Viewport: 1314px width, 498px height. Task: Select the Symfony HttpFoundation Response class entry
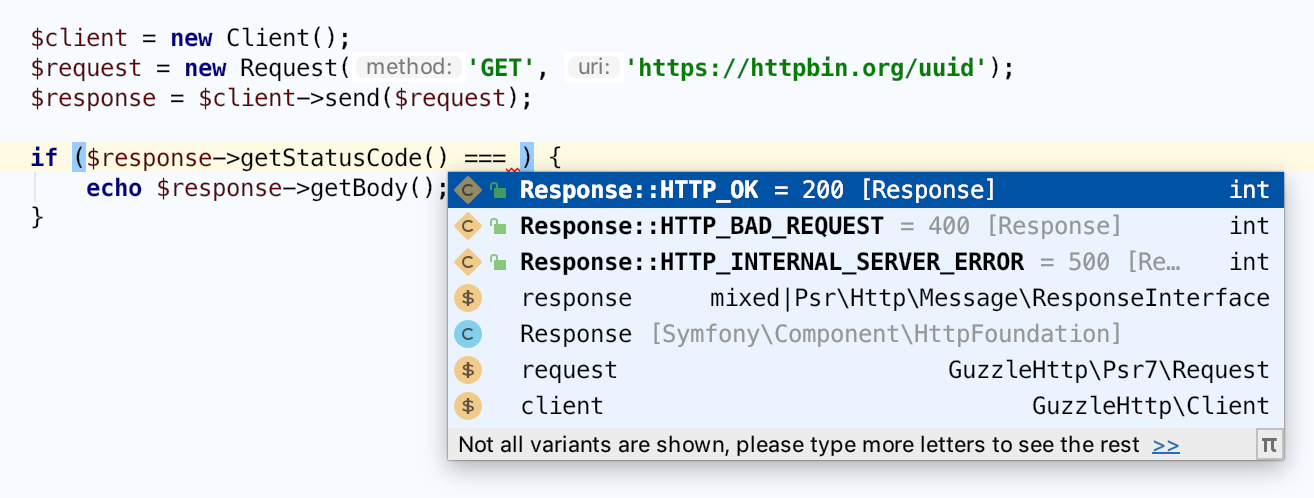tap(820, 334)
